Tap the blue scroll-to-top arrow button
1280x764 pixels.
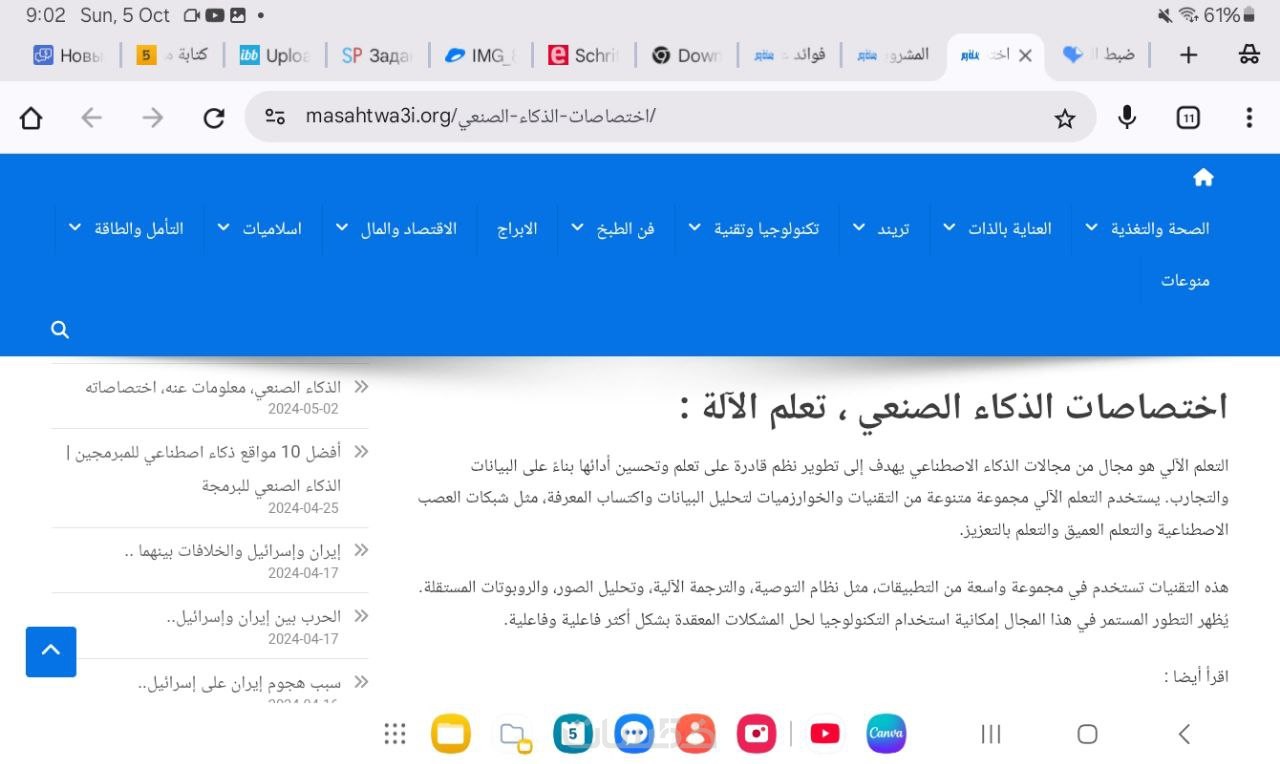coord(51,652)
